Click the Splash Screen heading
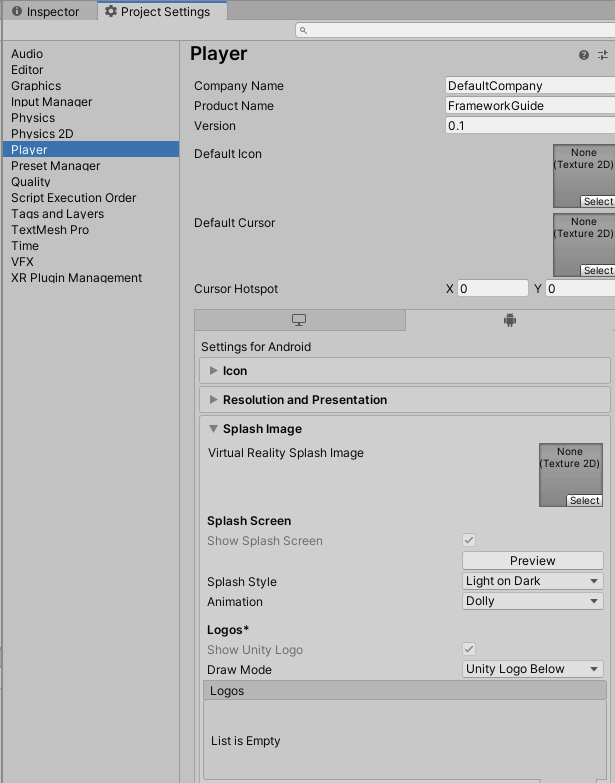 pyautogui.click(x=249, y=521)
